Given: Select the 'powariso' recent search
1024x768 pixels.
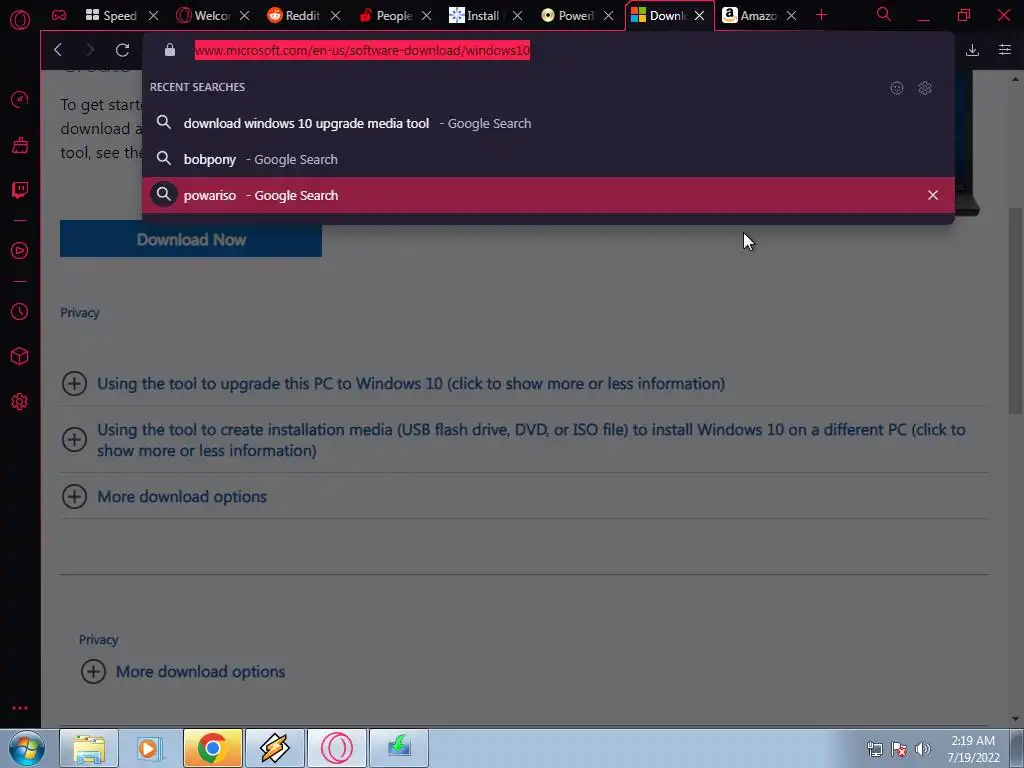Looking at the screenshot, I should coord(548,195).
